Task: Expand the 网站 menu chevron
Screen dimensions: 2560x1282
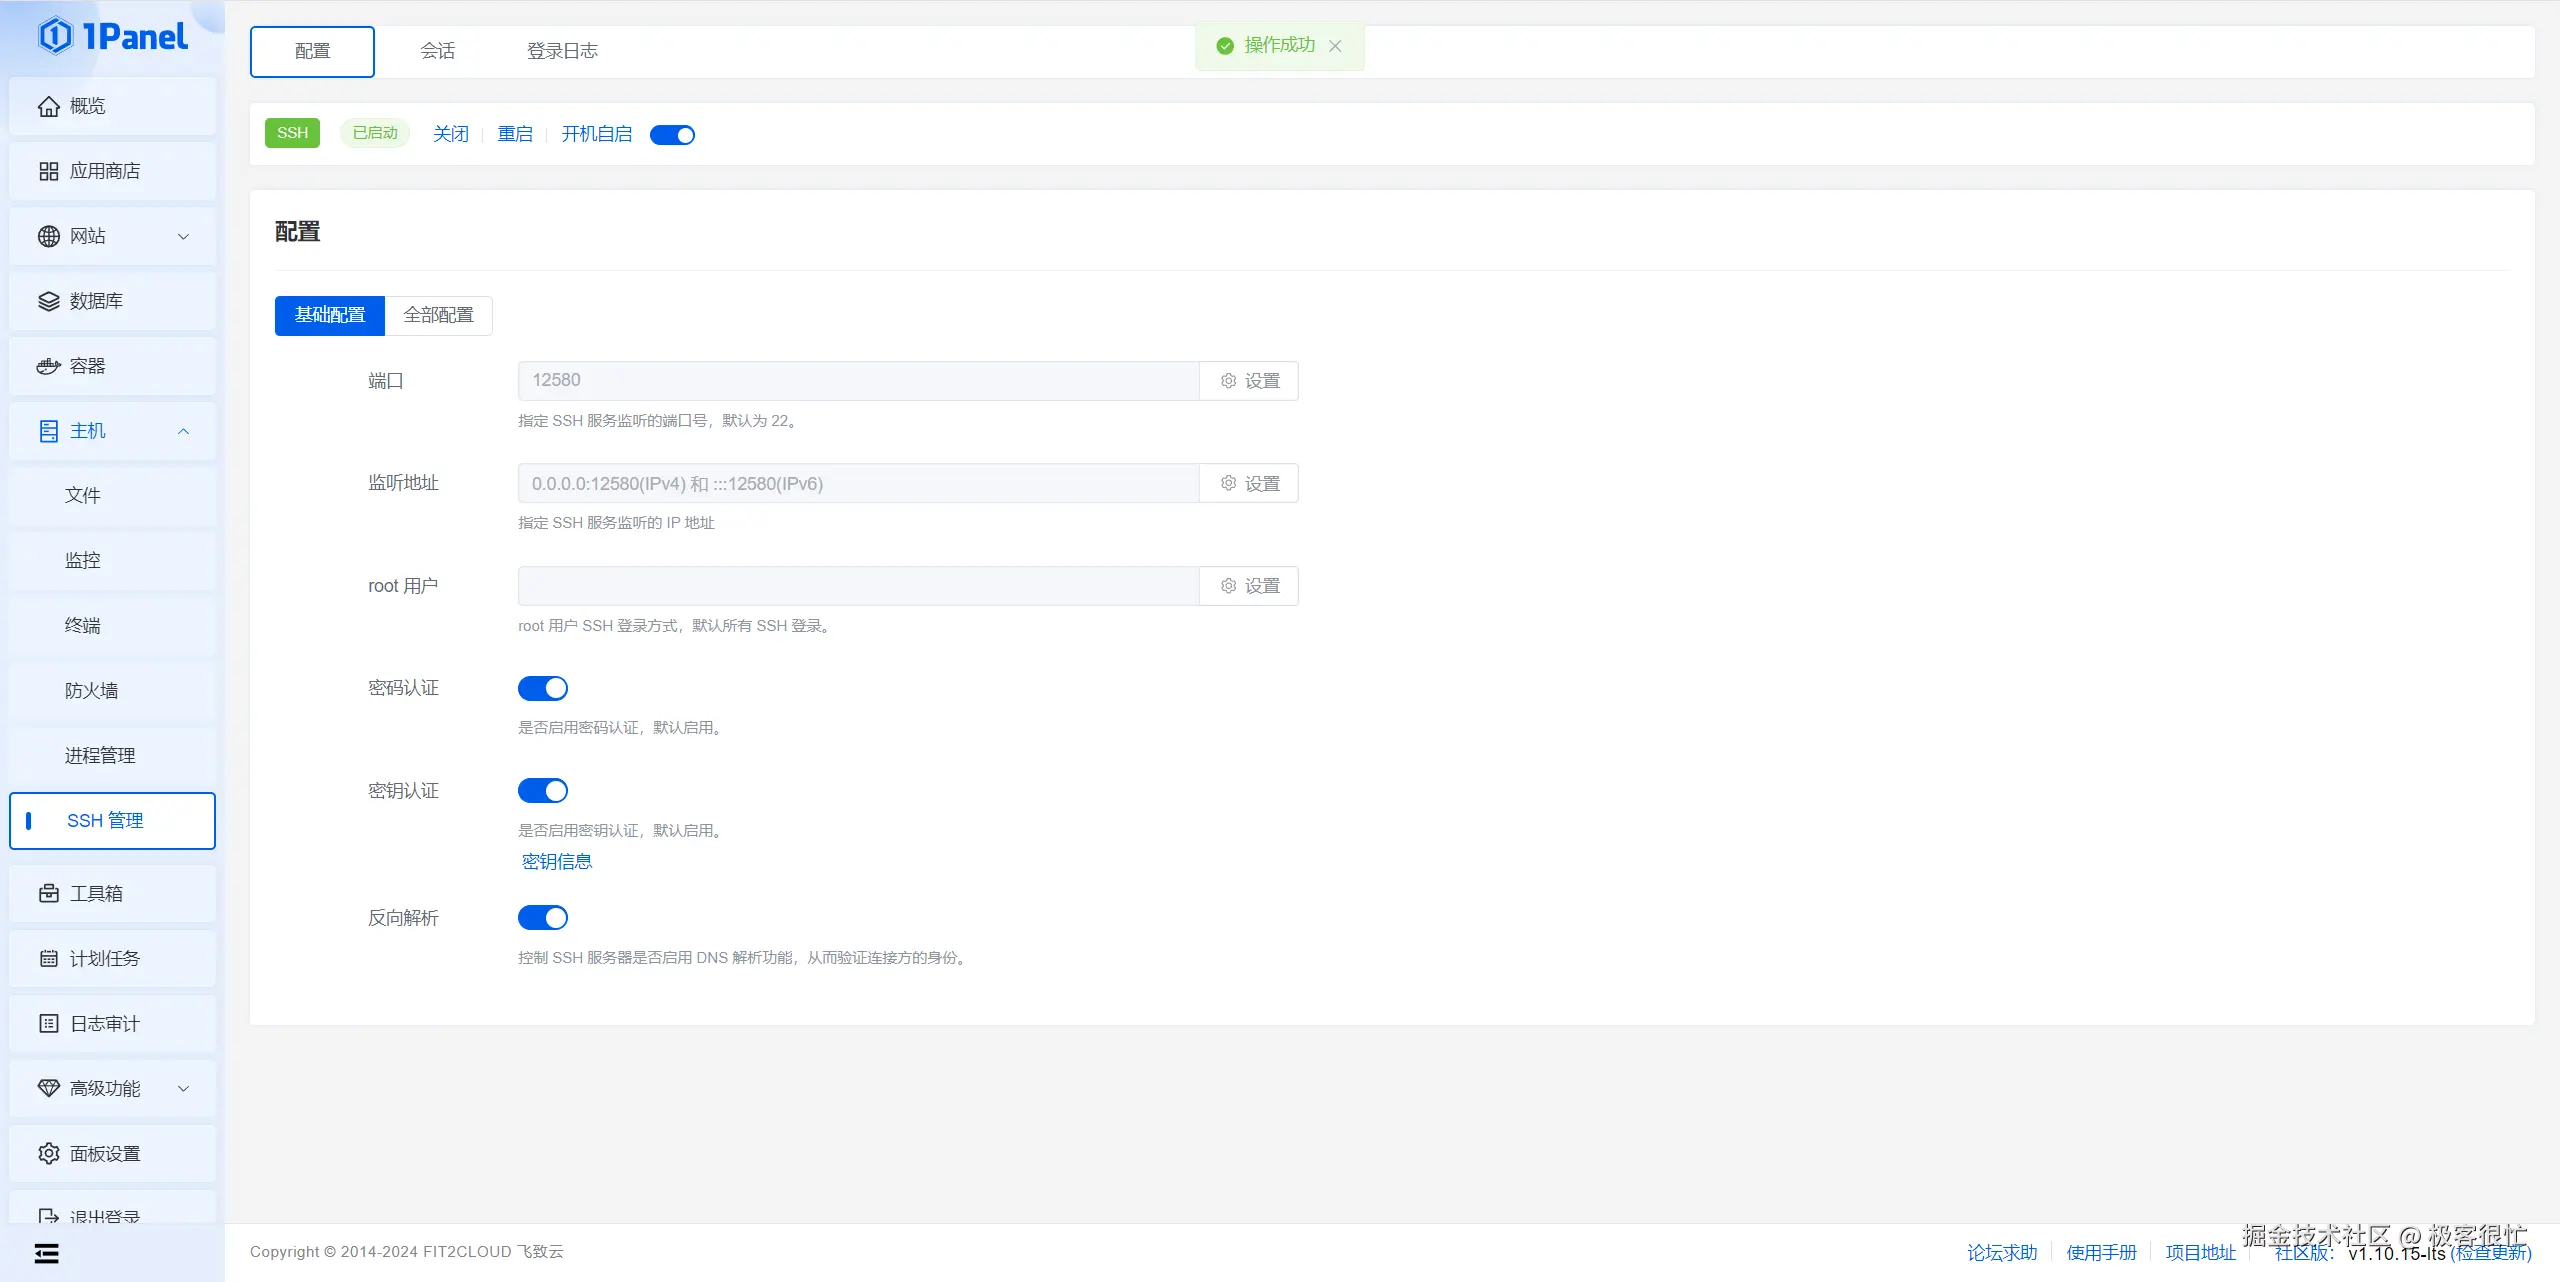Action: pos(183,236)
